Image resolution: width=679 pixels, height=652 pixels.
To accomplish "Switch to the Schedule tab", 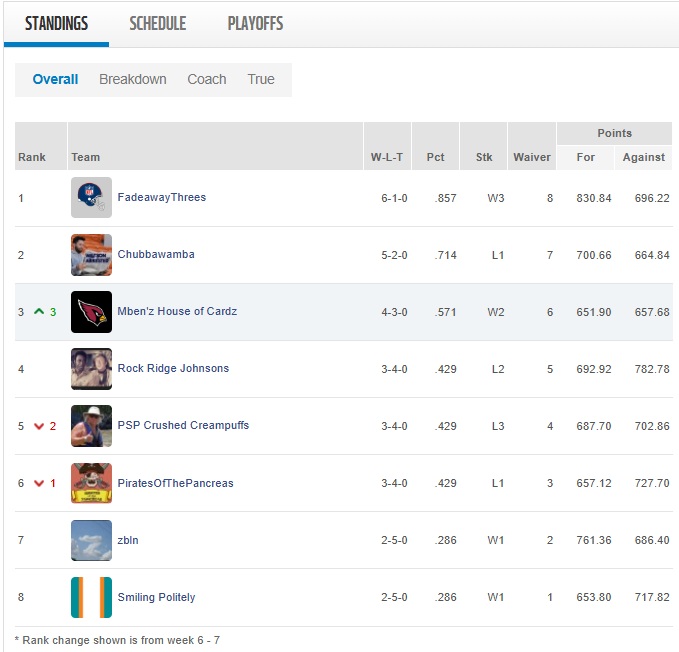I will coord(157,24).
